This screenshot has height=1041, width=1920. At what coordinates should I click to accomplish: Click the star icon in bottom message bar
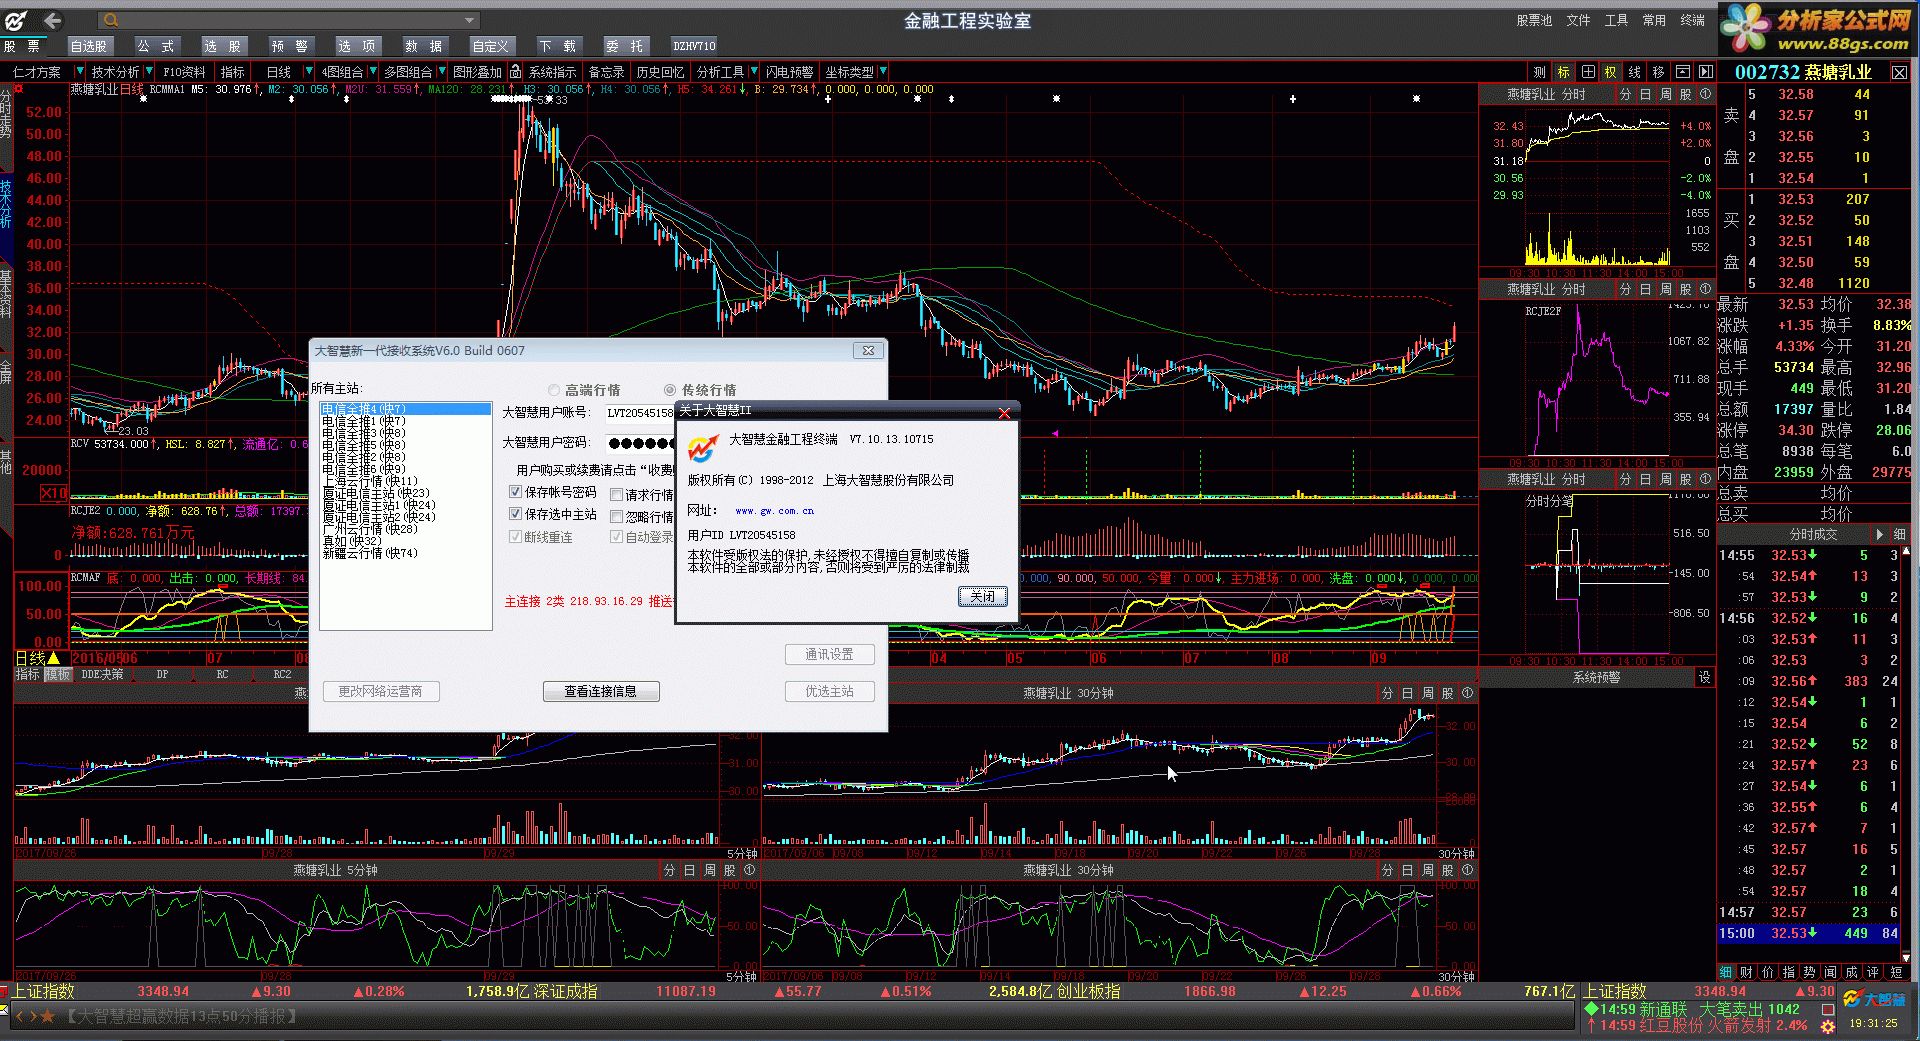click(x=47, y=1016)
